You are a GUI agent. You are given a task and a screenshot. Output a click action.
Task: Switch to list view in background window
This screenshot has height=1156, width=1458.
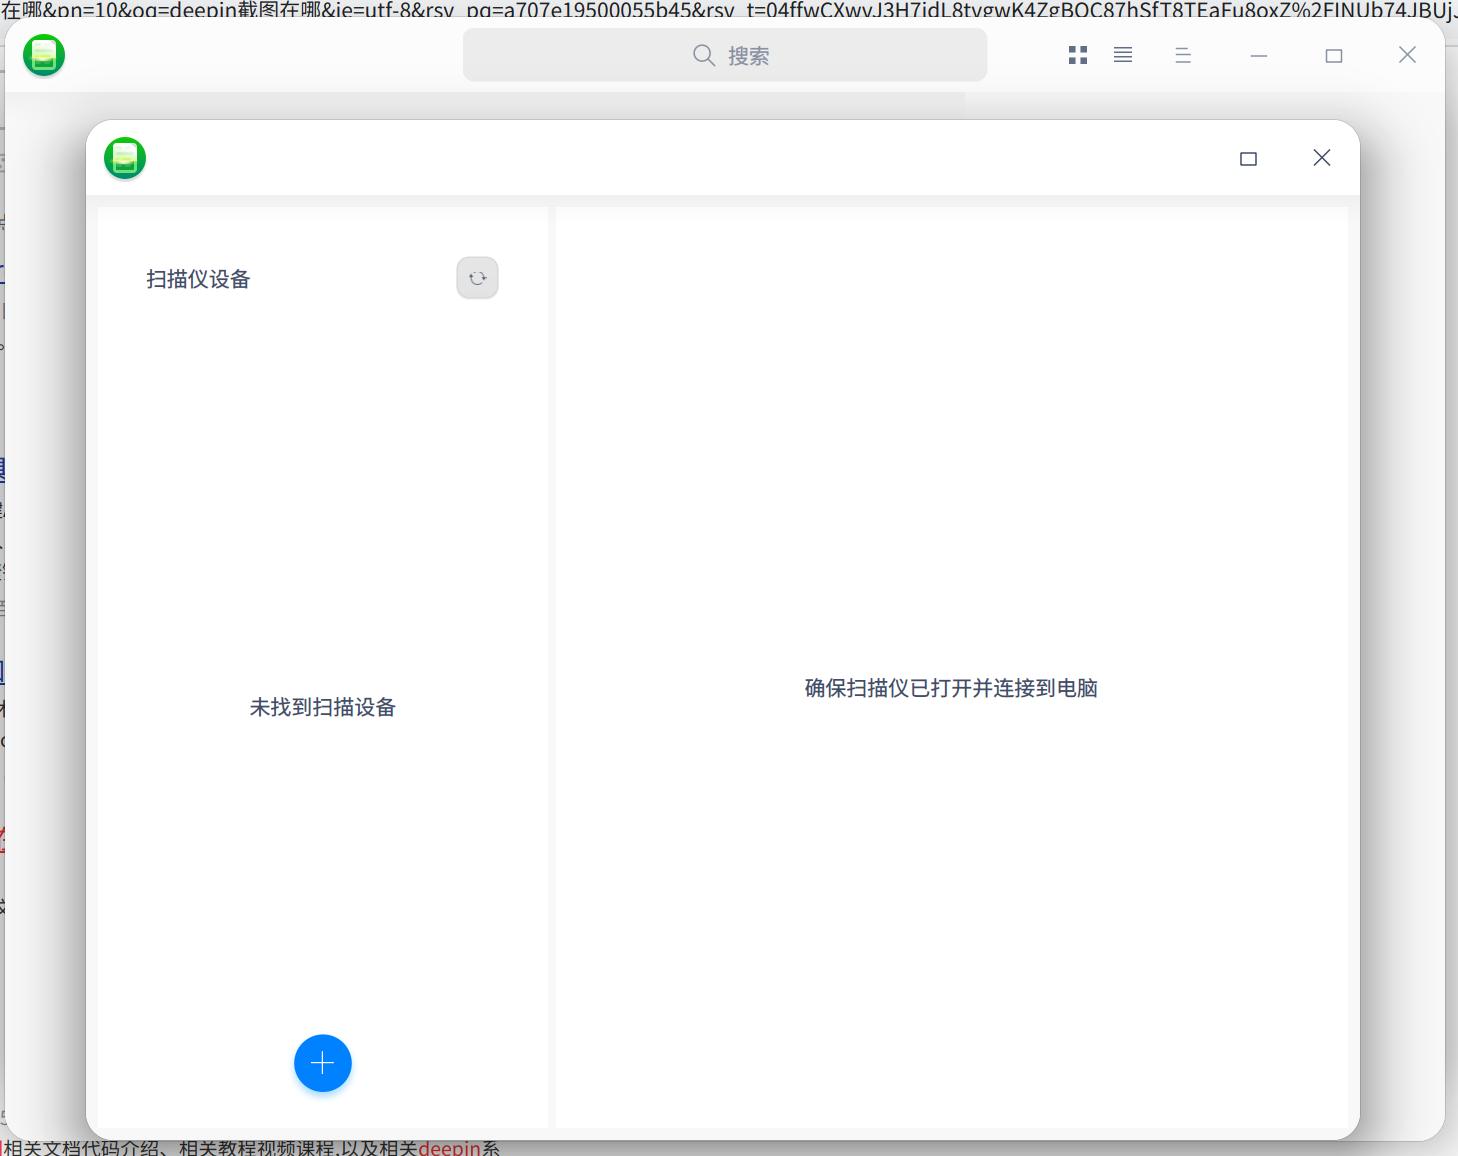(1123, 55)
